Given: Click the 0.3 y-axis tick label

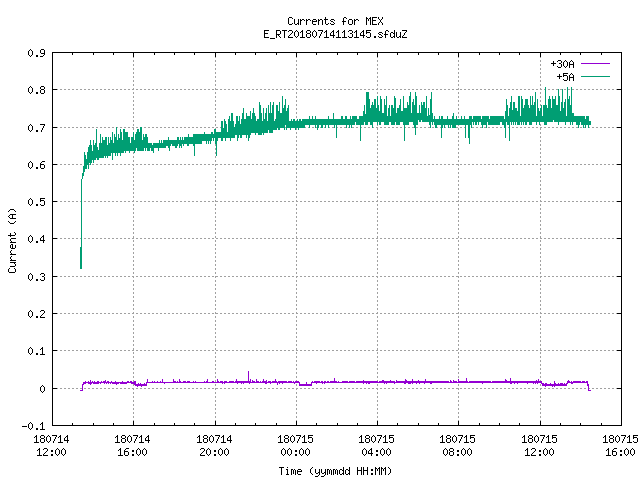Looking at the screenshot, I should [36, 277].
